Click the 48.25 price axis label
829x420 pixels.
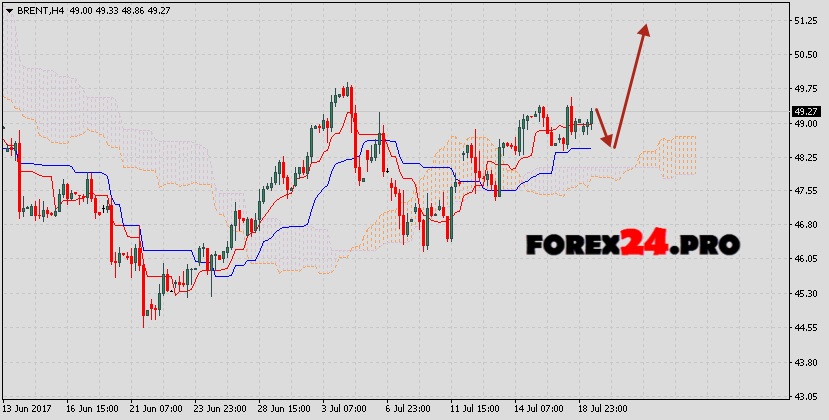[804, 158]
